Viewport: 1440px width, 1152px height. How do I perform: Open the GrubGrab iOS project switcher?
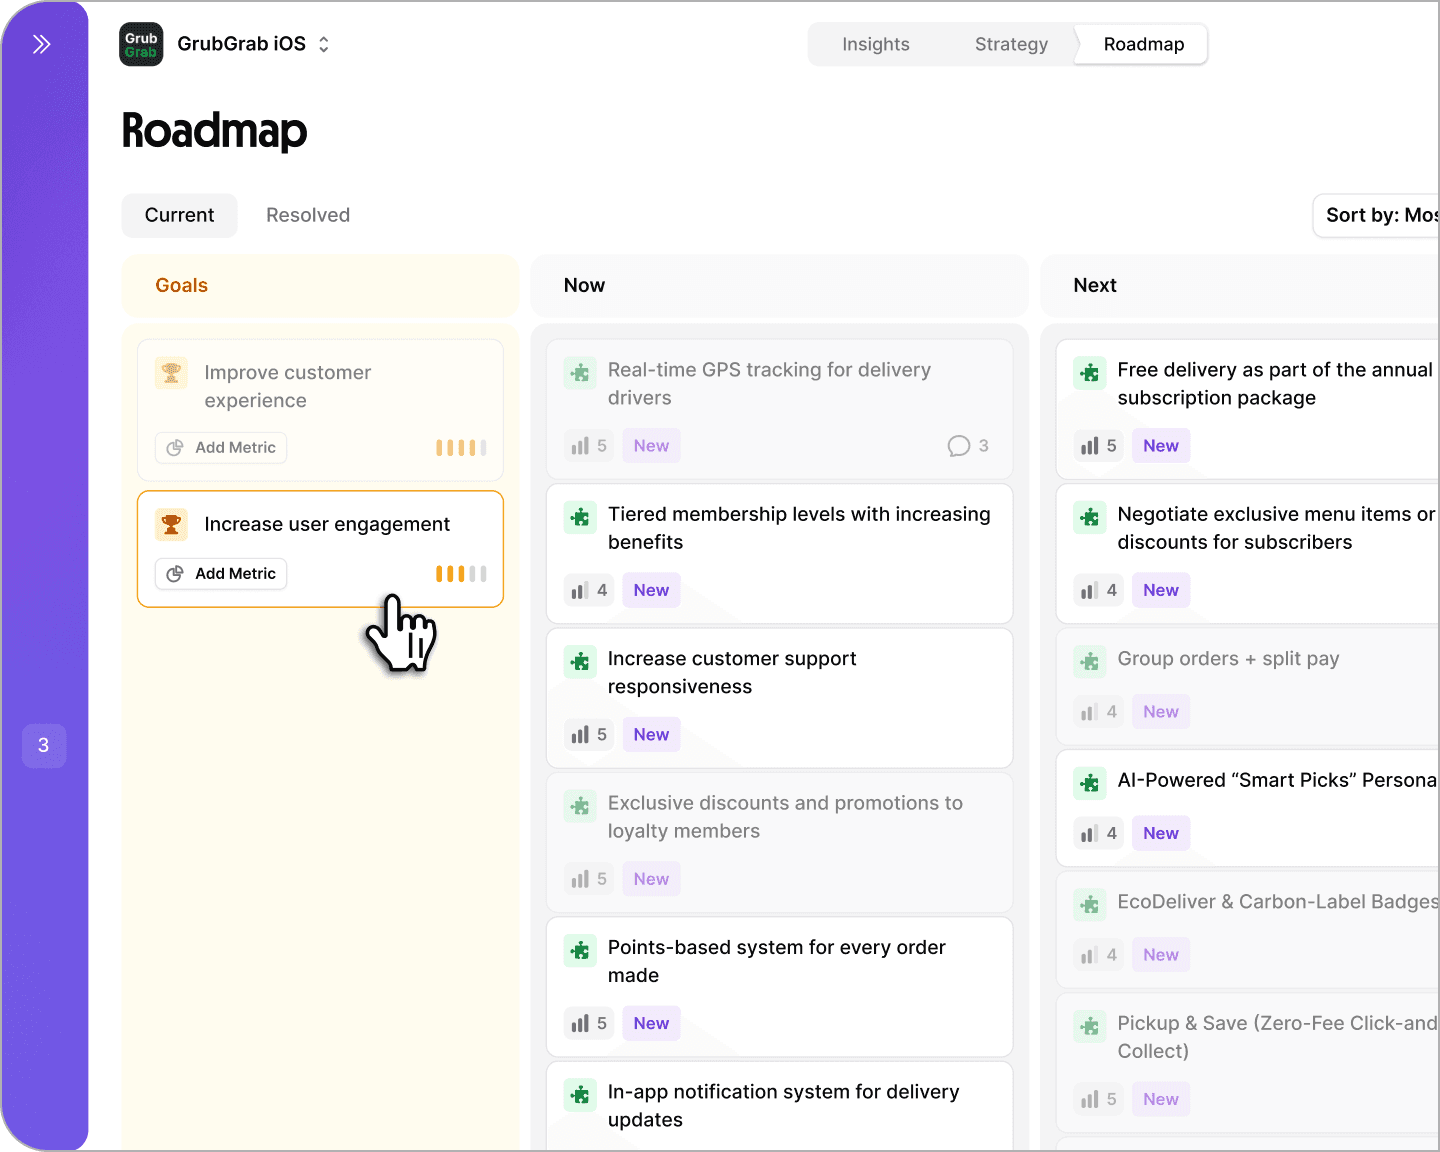(x=253, y=44)
